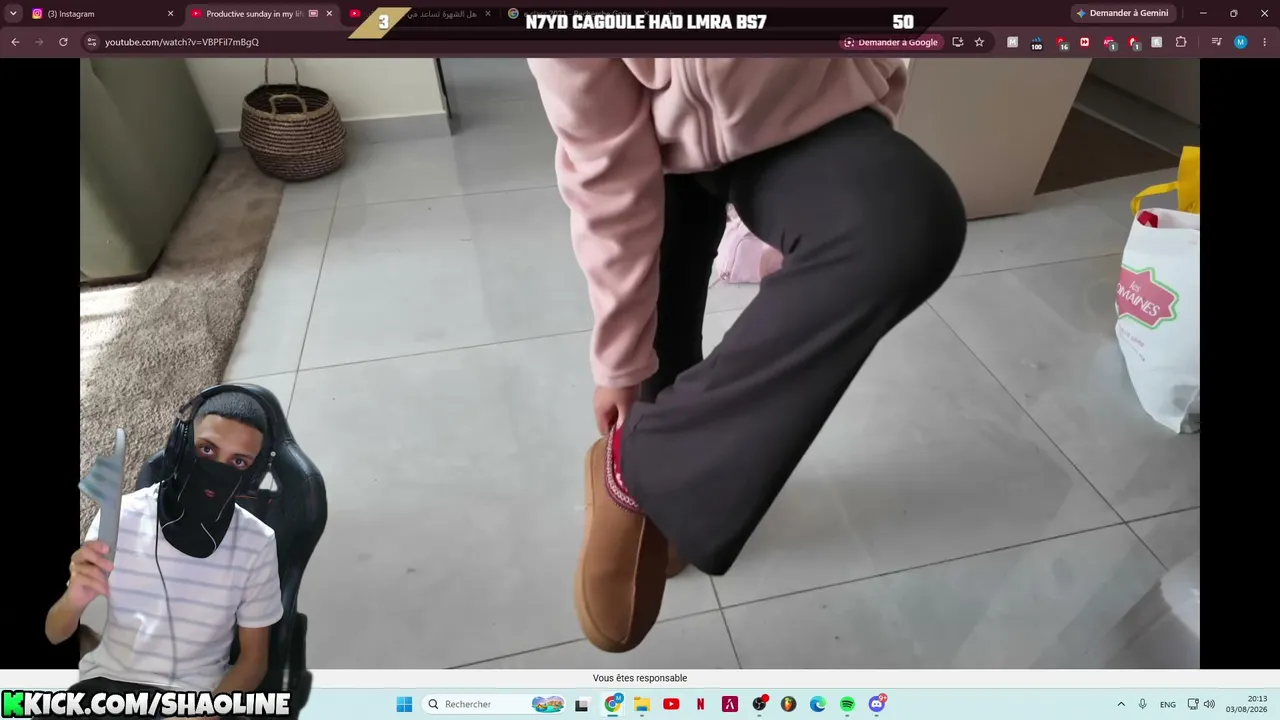Close the Arabic-titled YouTube tab
This screenshot has height=720, width=1280.
pos(488,14)
